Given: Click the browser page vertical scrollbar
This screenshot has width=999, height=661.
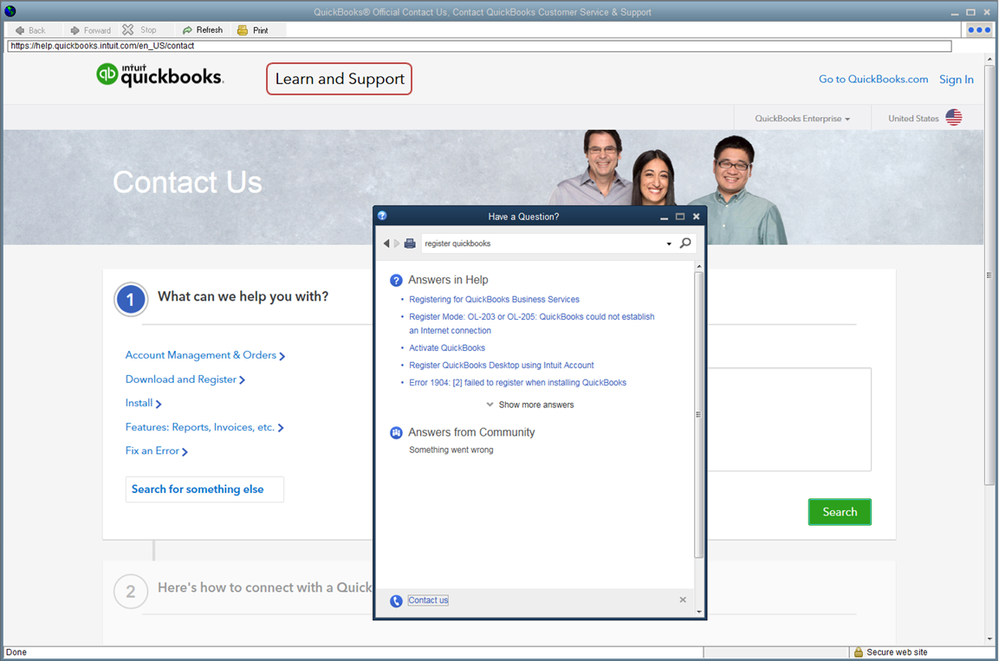Looking at the screenshot, I should [989, 274].
